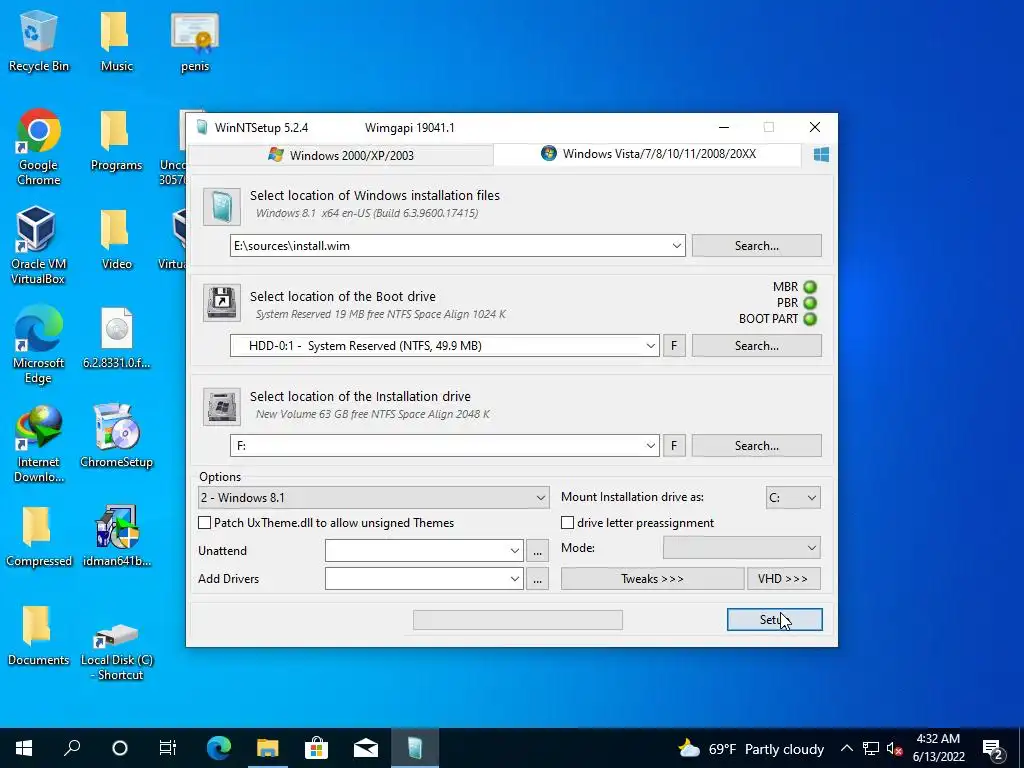Browse for drivers folder with ... button
Image resolution: width=1024 pixels, height=768 pixels.
point(537,579)
